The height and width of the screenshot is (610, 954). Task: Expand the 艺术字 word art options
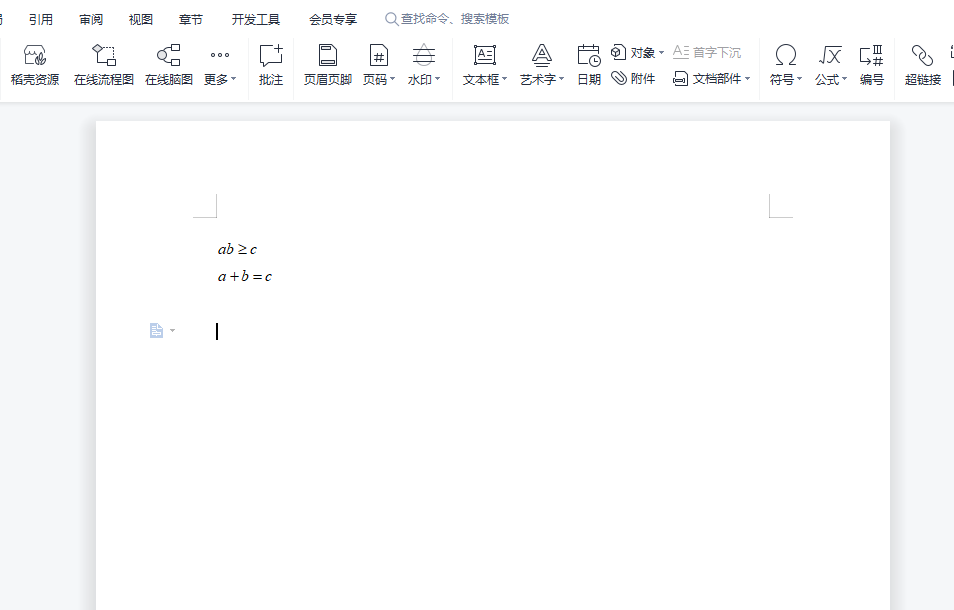(542, 79)
